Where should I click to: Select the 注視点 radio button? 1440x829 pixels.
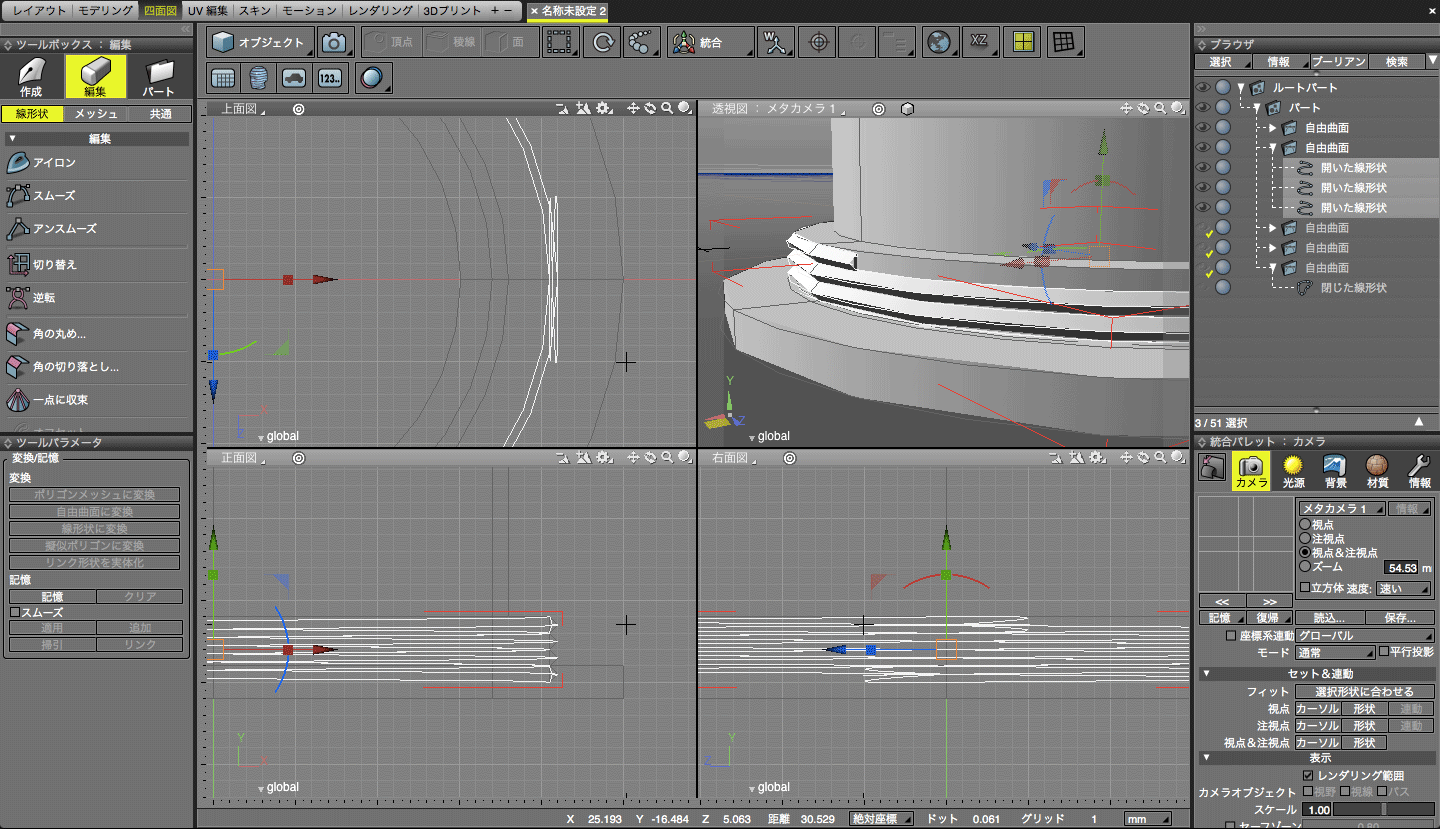pyautogui.click(x=1305, y=539)
